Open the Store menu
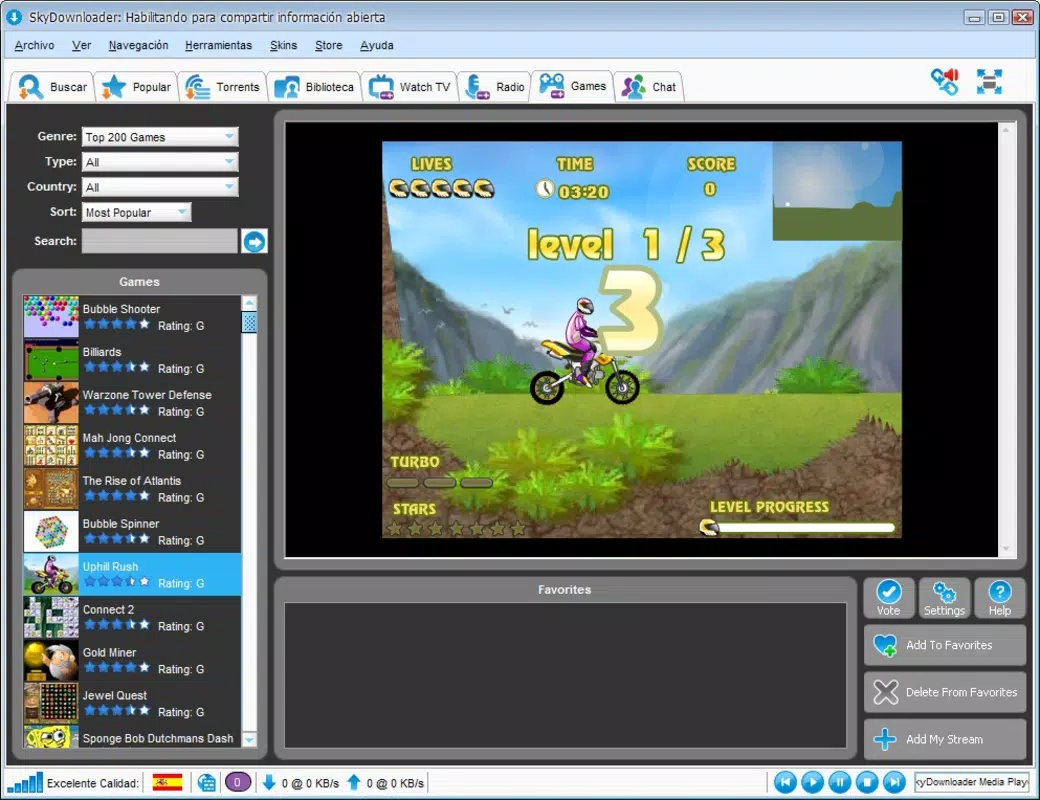Viewport: 1040px width, 800px height. [x=328, y=45]
